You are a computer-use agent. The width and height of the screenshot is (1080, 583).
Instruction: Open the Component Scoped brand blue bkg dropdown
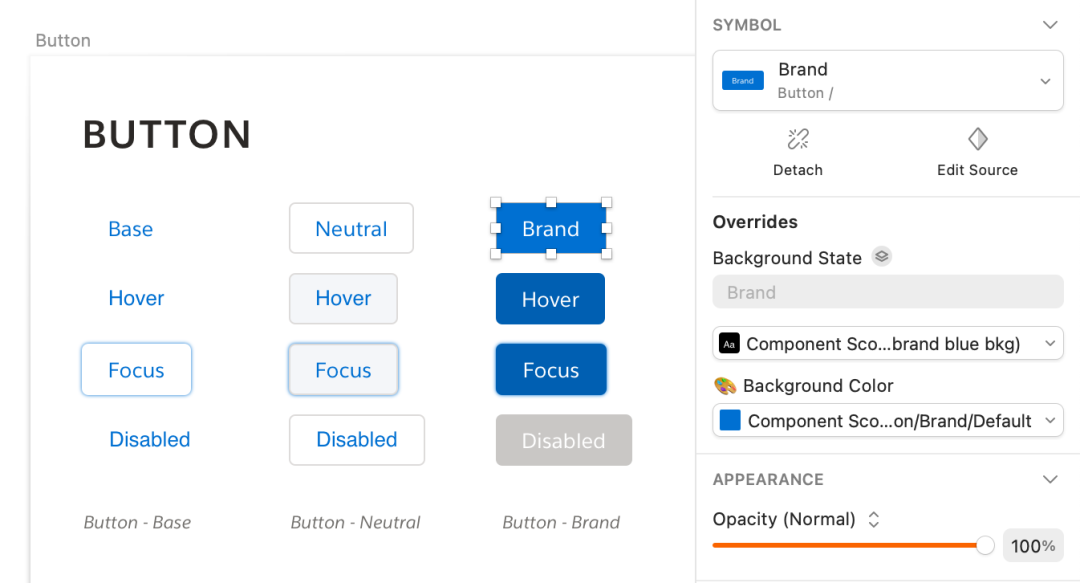click(1049, 344)
